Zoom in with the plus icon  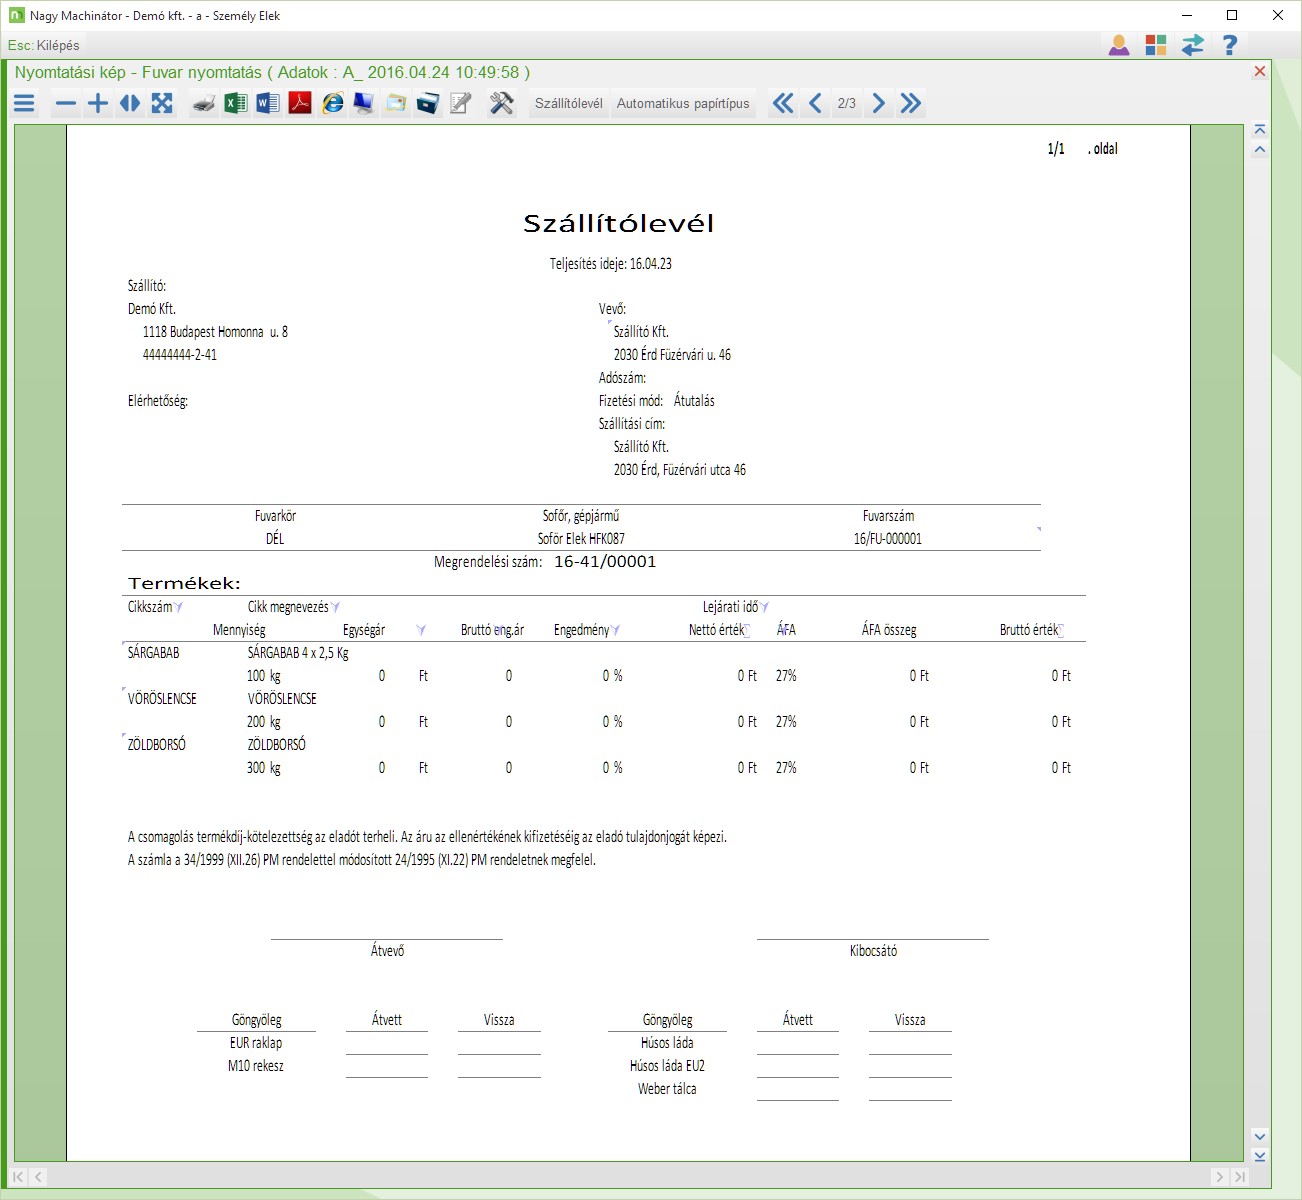[x=98, y=103]
